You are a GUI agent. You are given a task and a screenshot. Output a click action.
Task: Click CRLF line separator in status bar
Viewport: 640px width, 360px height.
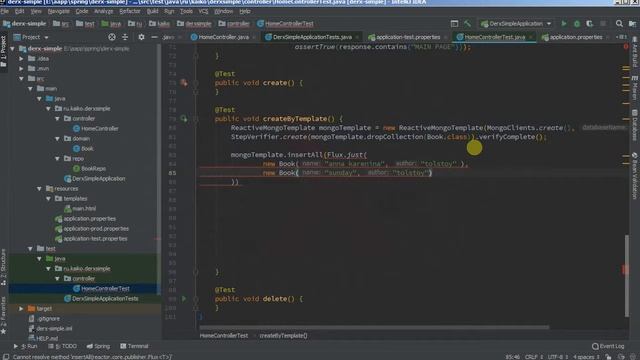point(533,357)
